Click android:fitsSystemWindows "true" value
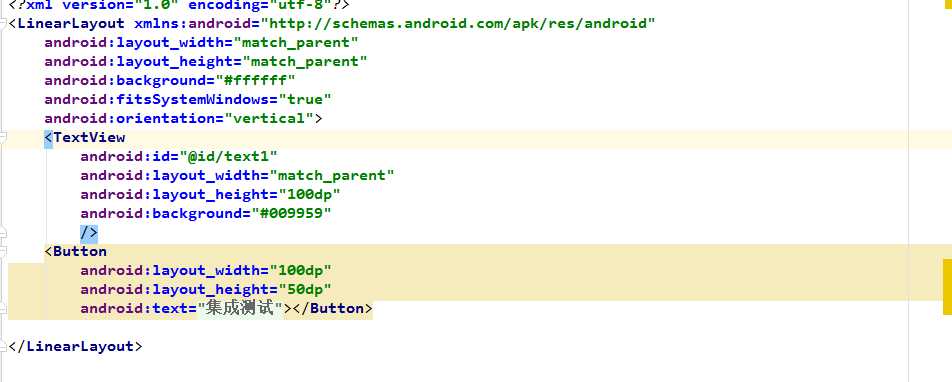 pyautogui.click(x=305, y=100)
